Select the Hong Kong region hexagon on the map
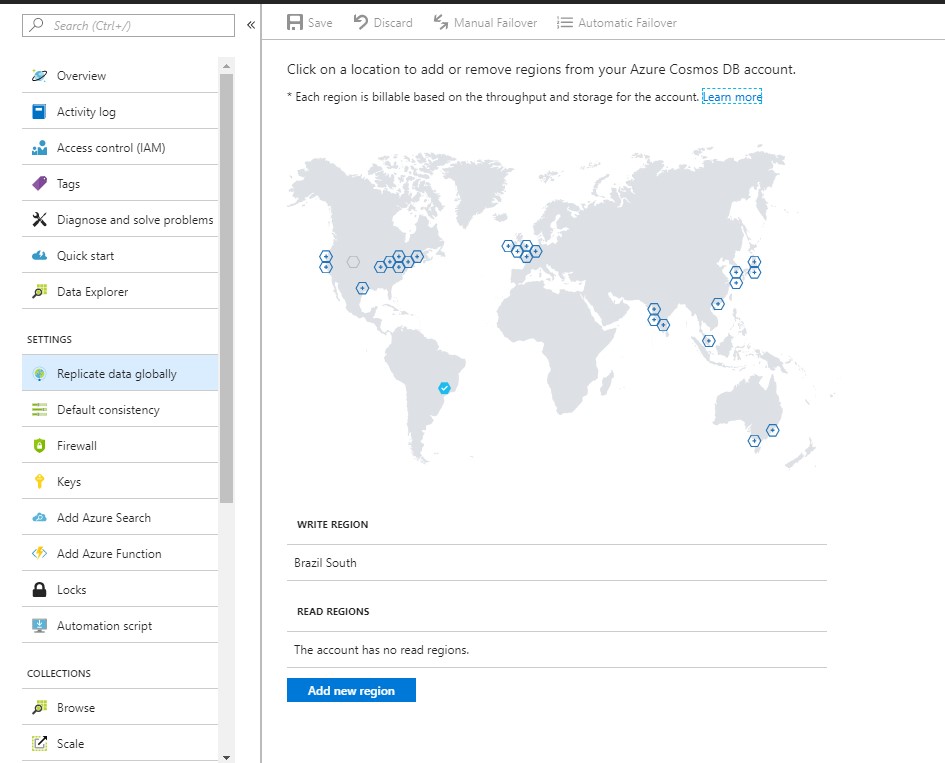This screenshot has width=945, height=763. 717,304
